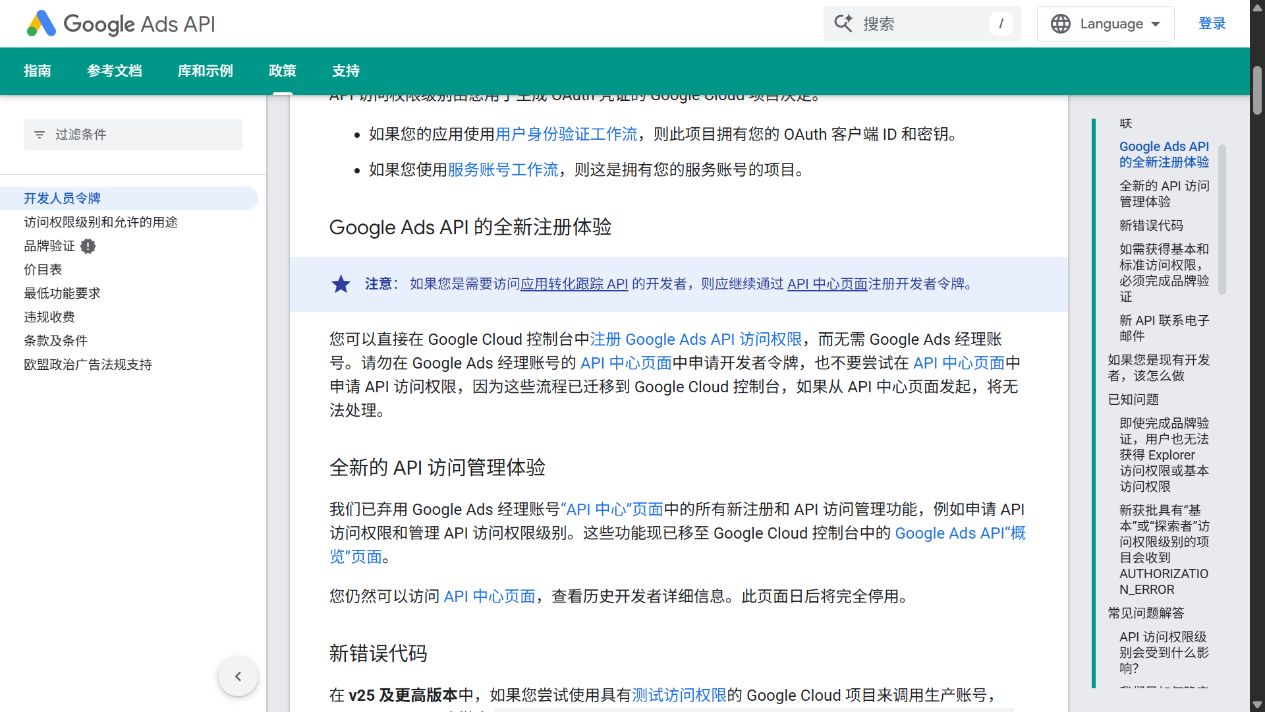Click the Google Ads API 的全新注册体验 heading
The width and height of the screenshot is (1265, 712).
click(x=471, y=227)
